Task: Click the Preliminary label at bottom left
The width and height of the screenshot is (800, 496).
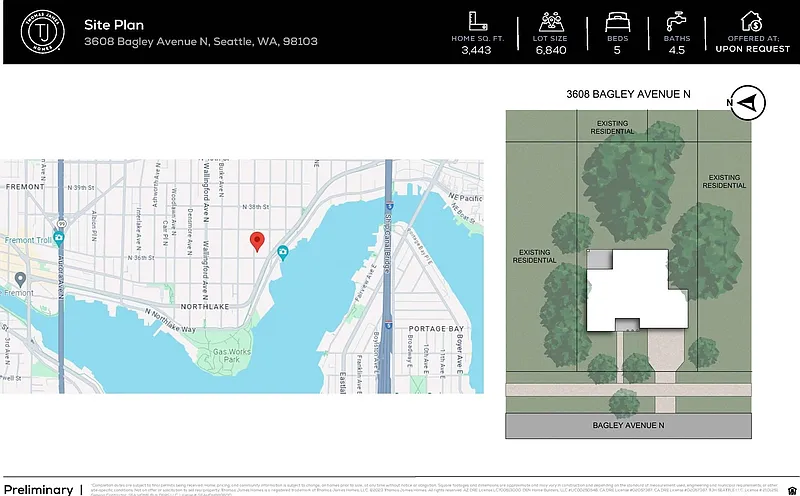Action: 38,489
